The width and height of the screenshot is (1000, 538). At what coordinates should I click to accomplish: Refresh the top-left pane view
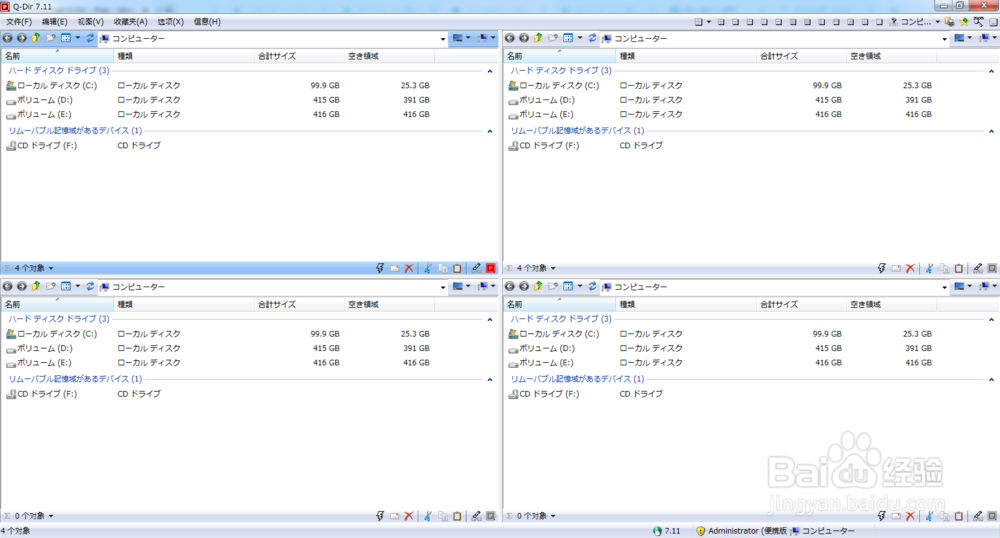(90, 38)
